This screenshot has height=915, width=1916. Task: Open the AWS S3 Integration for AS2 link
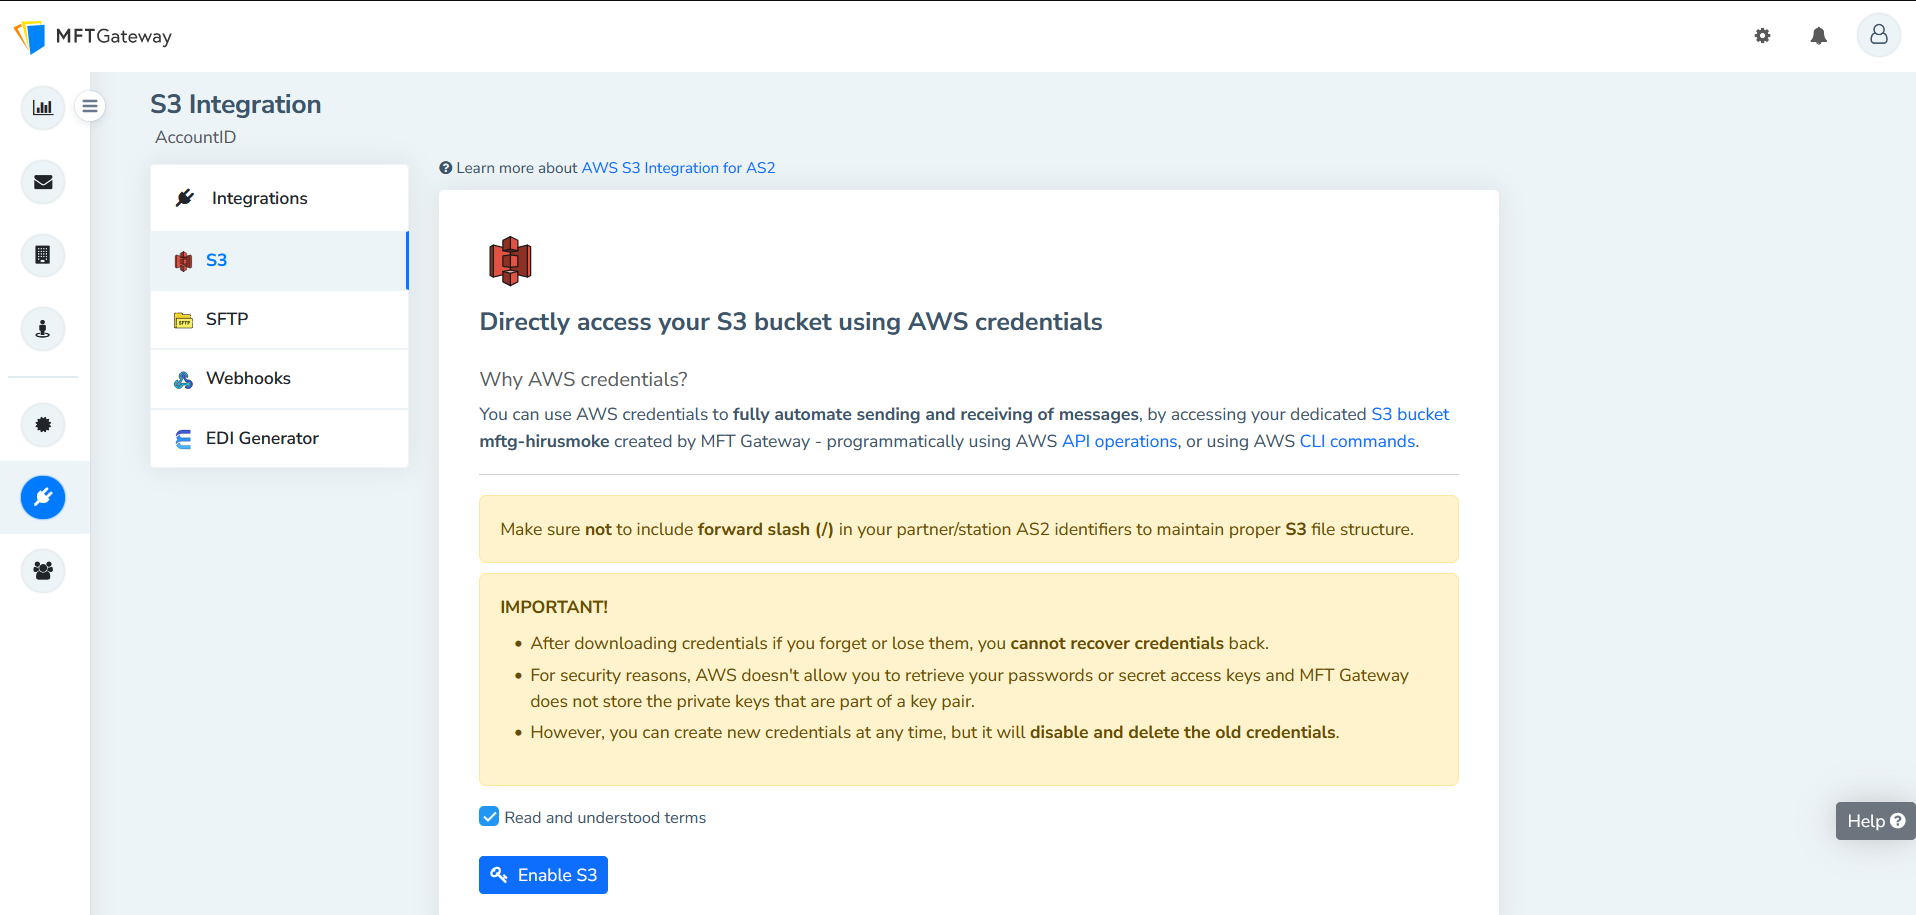[678, 168]
